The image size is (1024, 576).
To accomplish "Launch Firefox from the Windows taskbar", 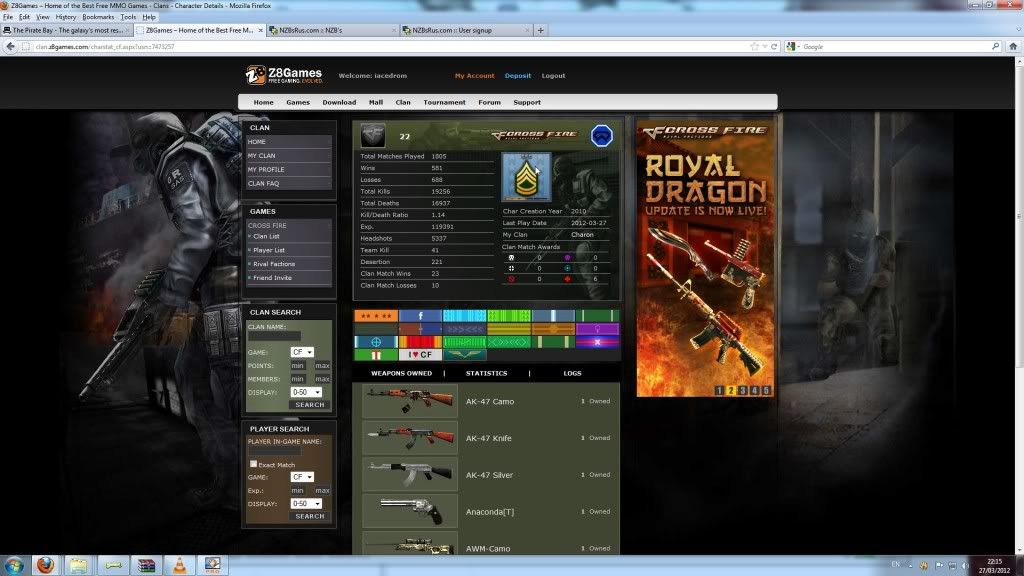I will click(45, 565).
